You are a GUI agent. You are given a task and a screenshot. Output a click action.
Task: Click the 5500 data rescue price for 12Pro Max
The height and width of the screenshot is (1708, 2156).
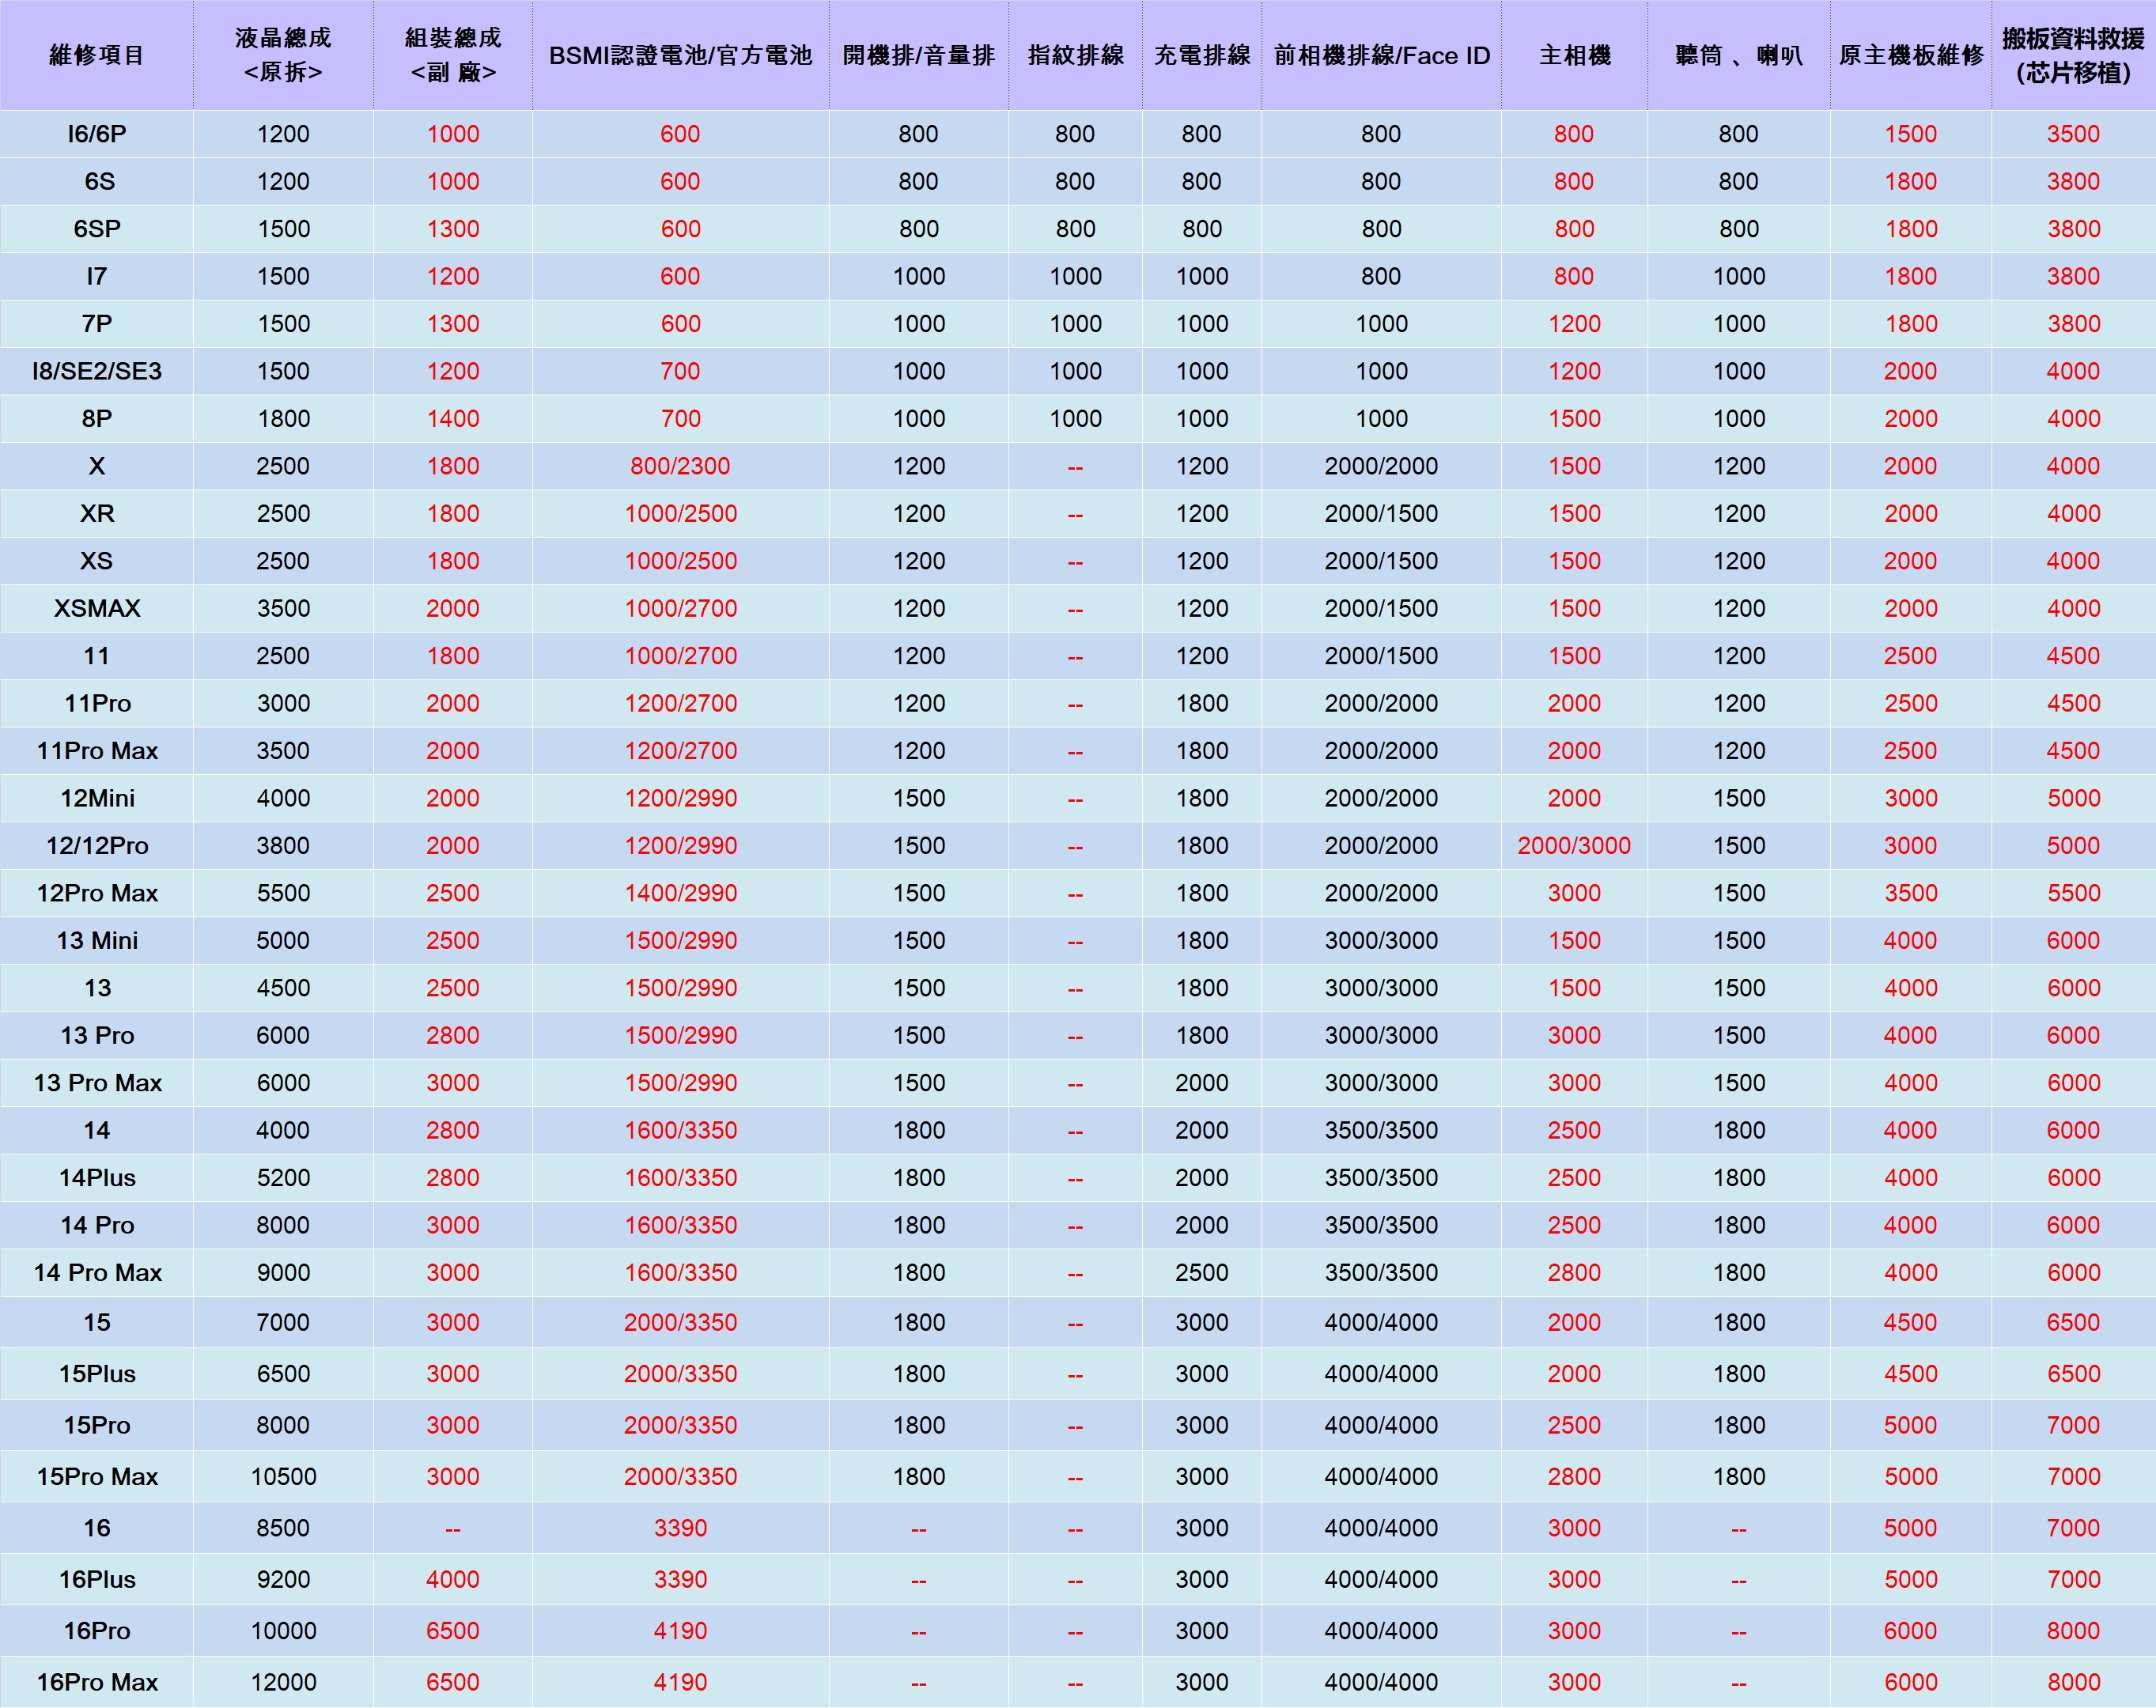2073,893
